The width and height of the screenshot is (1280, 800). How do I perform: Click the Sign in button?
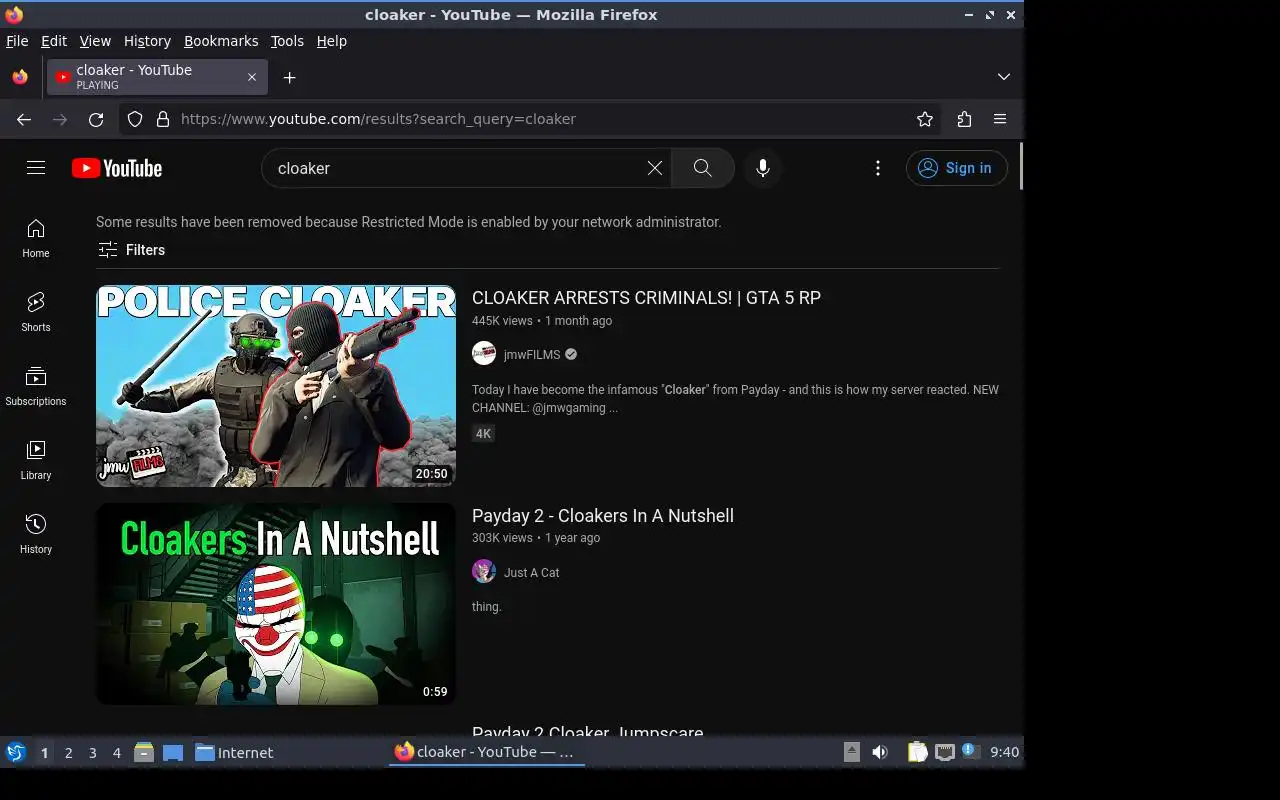click(x=957, y=168)
